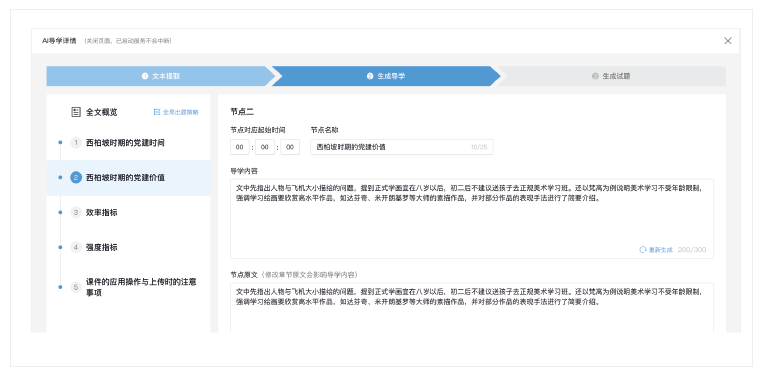
Task: Edit the 节点名称 input field
Action: point(402,147)
